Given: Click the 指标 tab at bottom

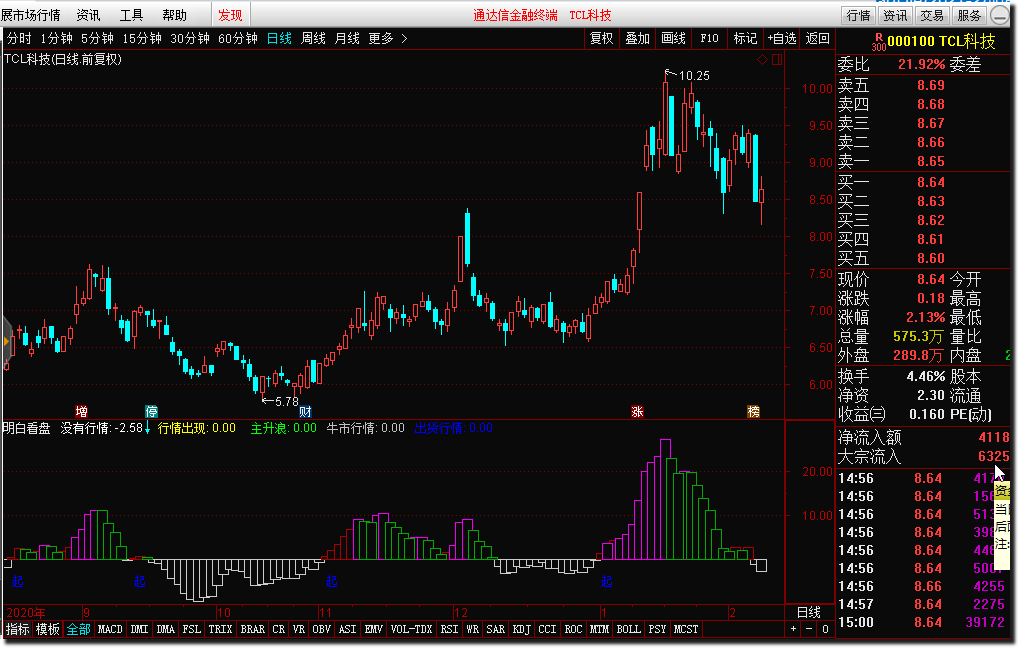Looking at the screenshot, I should pos(18,629).
